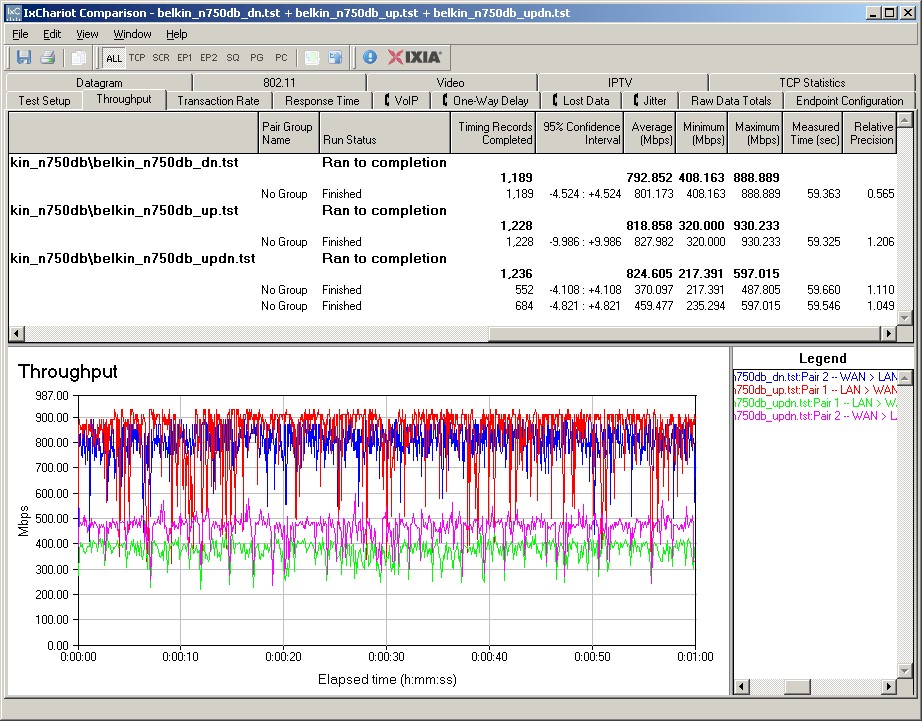Open the Edit menu
The width and height of the screenshot is (922, 721).
tap(52, 34)
